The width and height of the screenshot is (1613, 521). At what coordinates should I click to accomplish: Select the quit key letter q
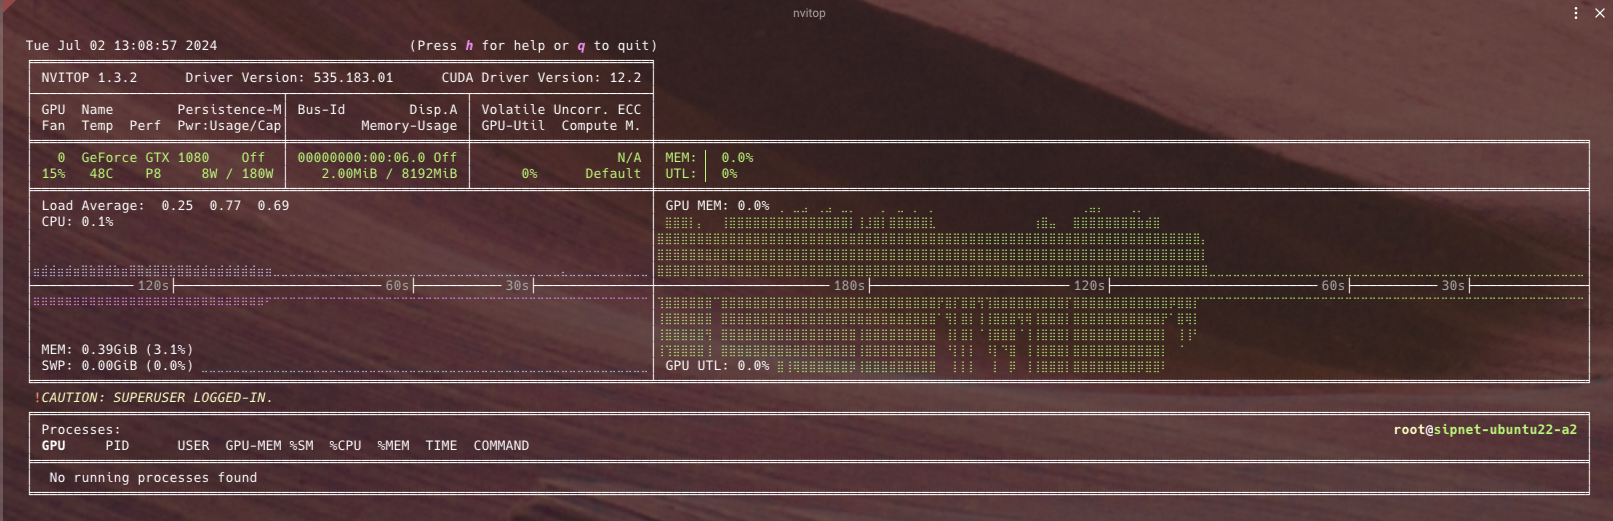coord(581,46)
